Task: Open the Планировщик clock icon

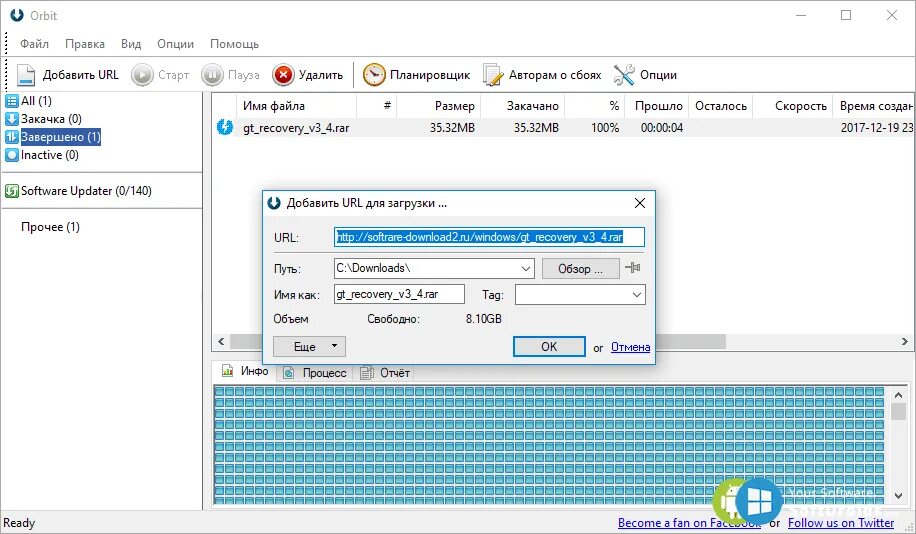Action: pos(374,75)
